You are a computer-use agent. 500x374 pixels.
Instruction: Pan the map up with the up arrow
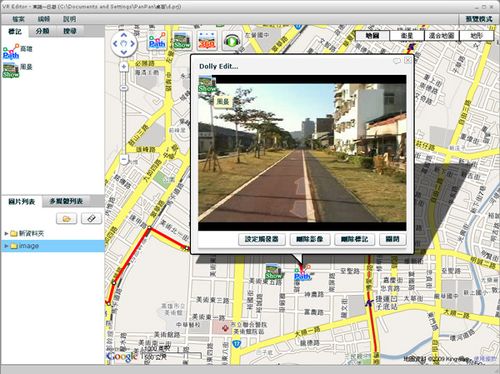(x=124, y=35)
